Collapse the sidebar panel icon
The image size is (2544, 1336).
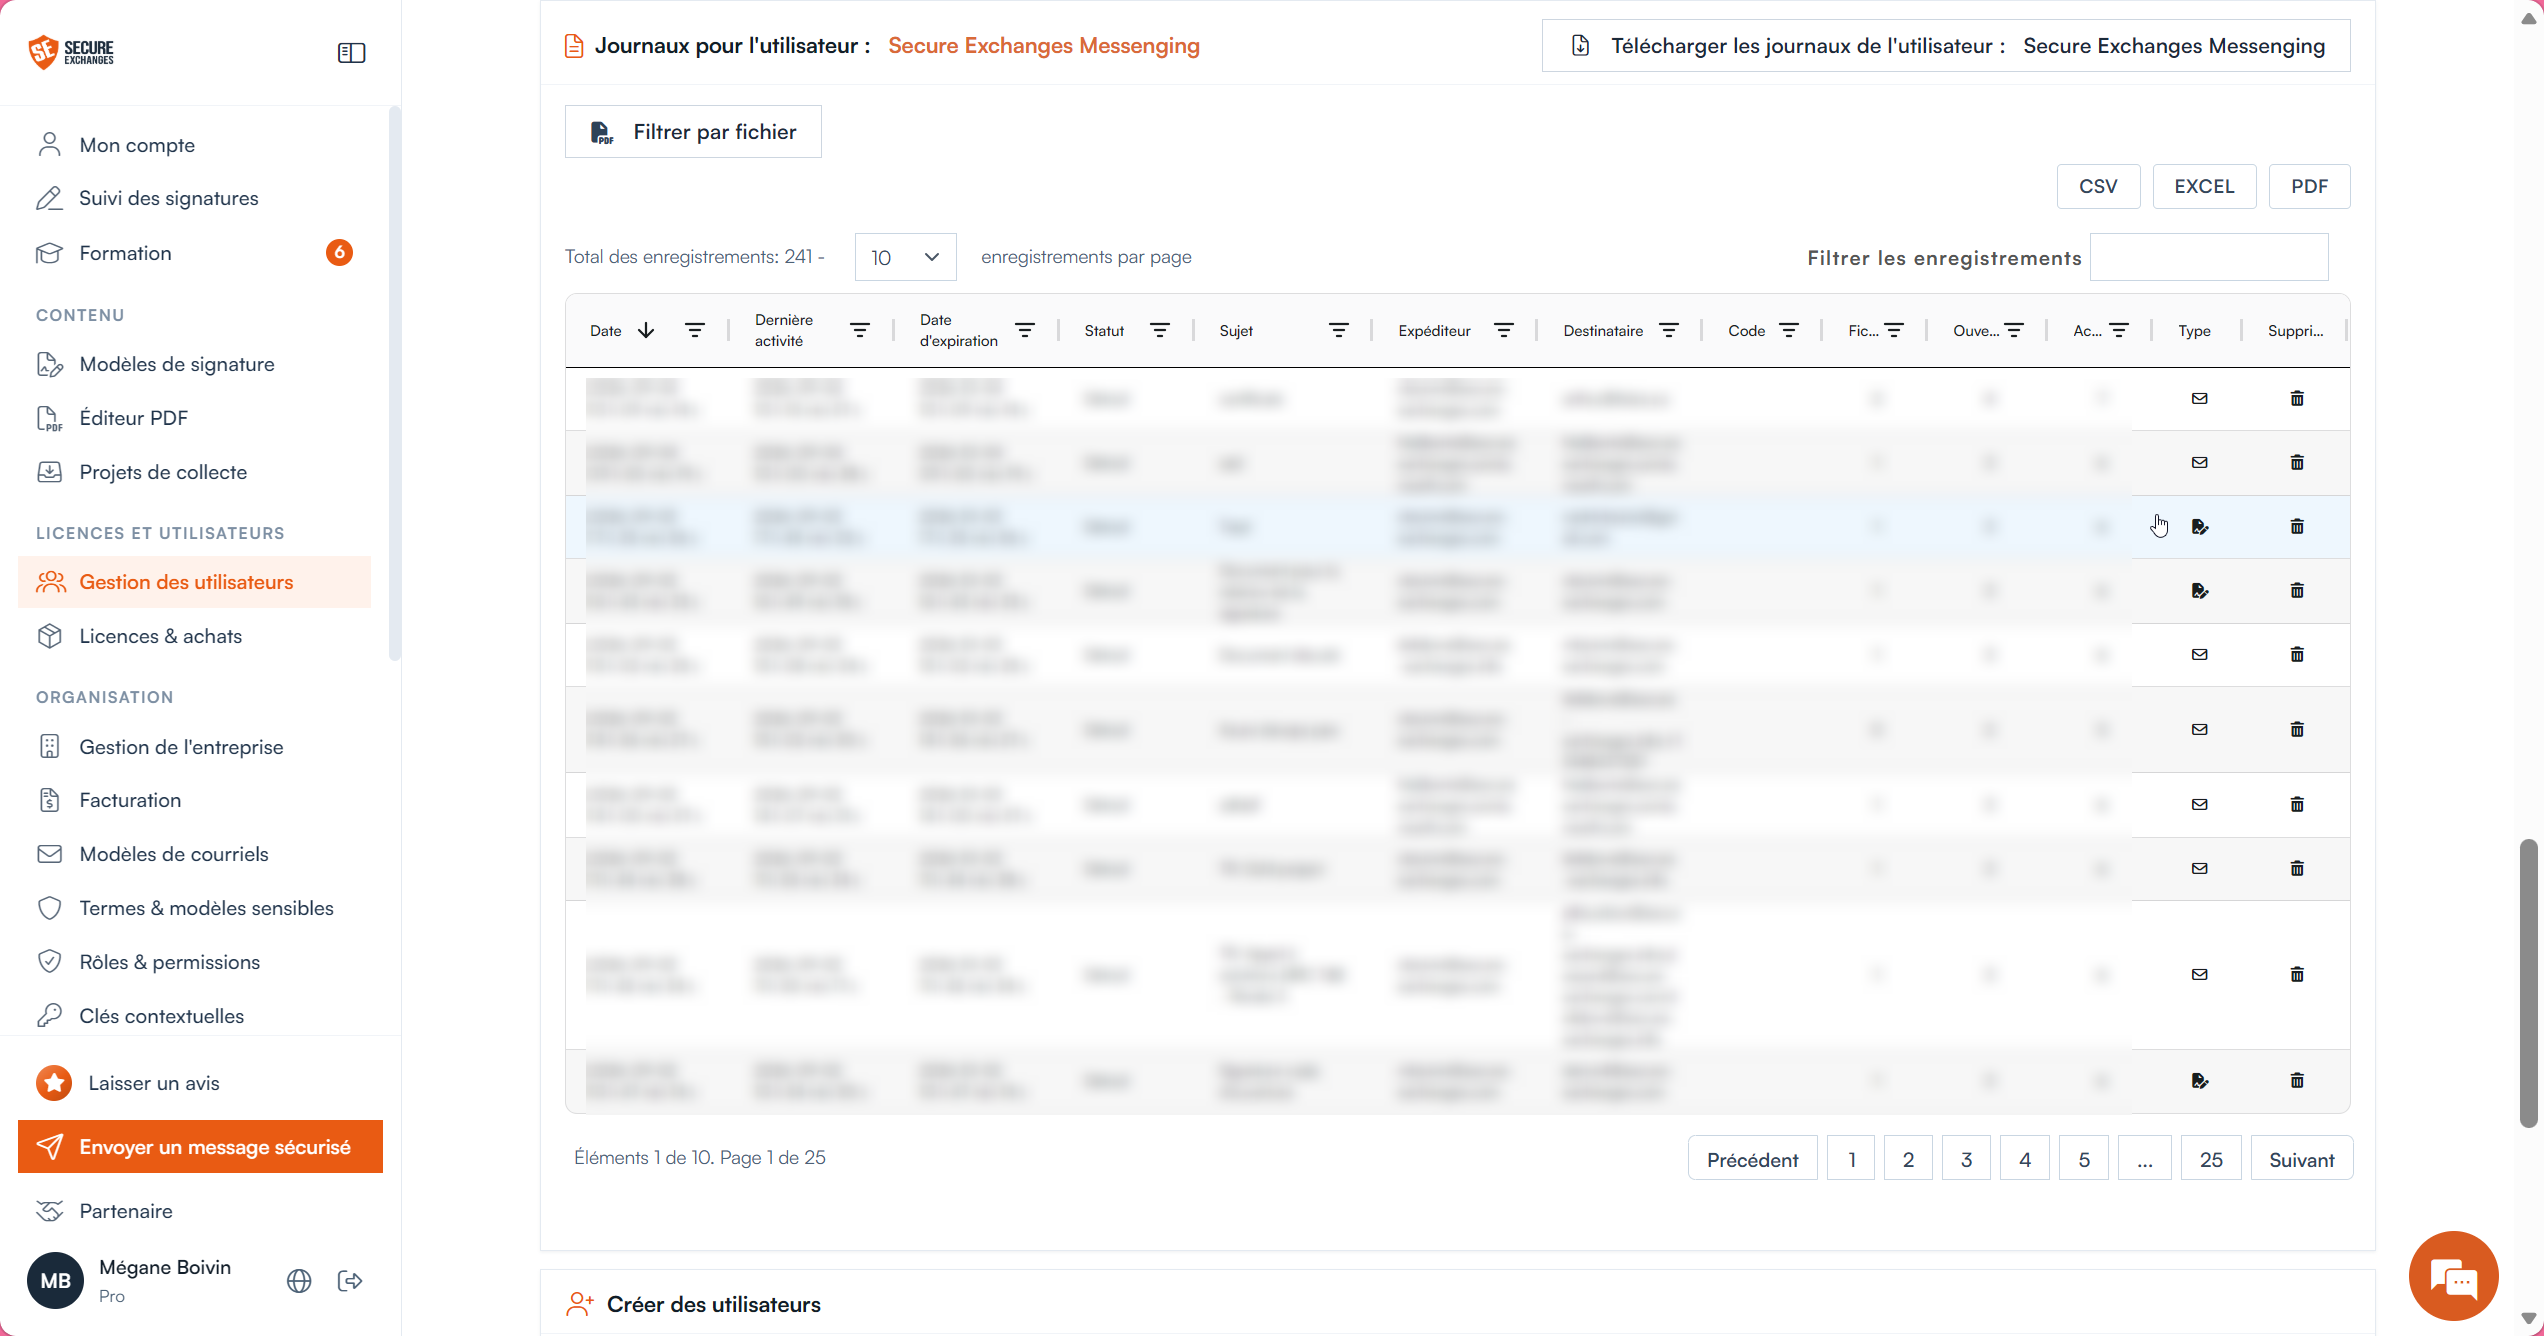click(x=351, y=53)
